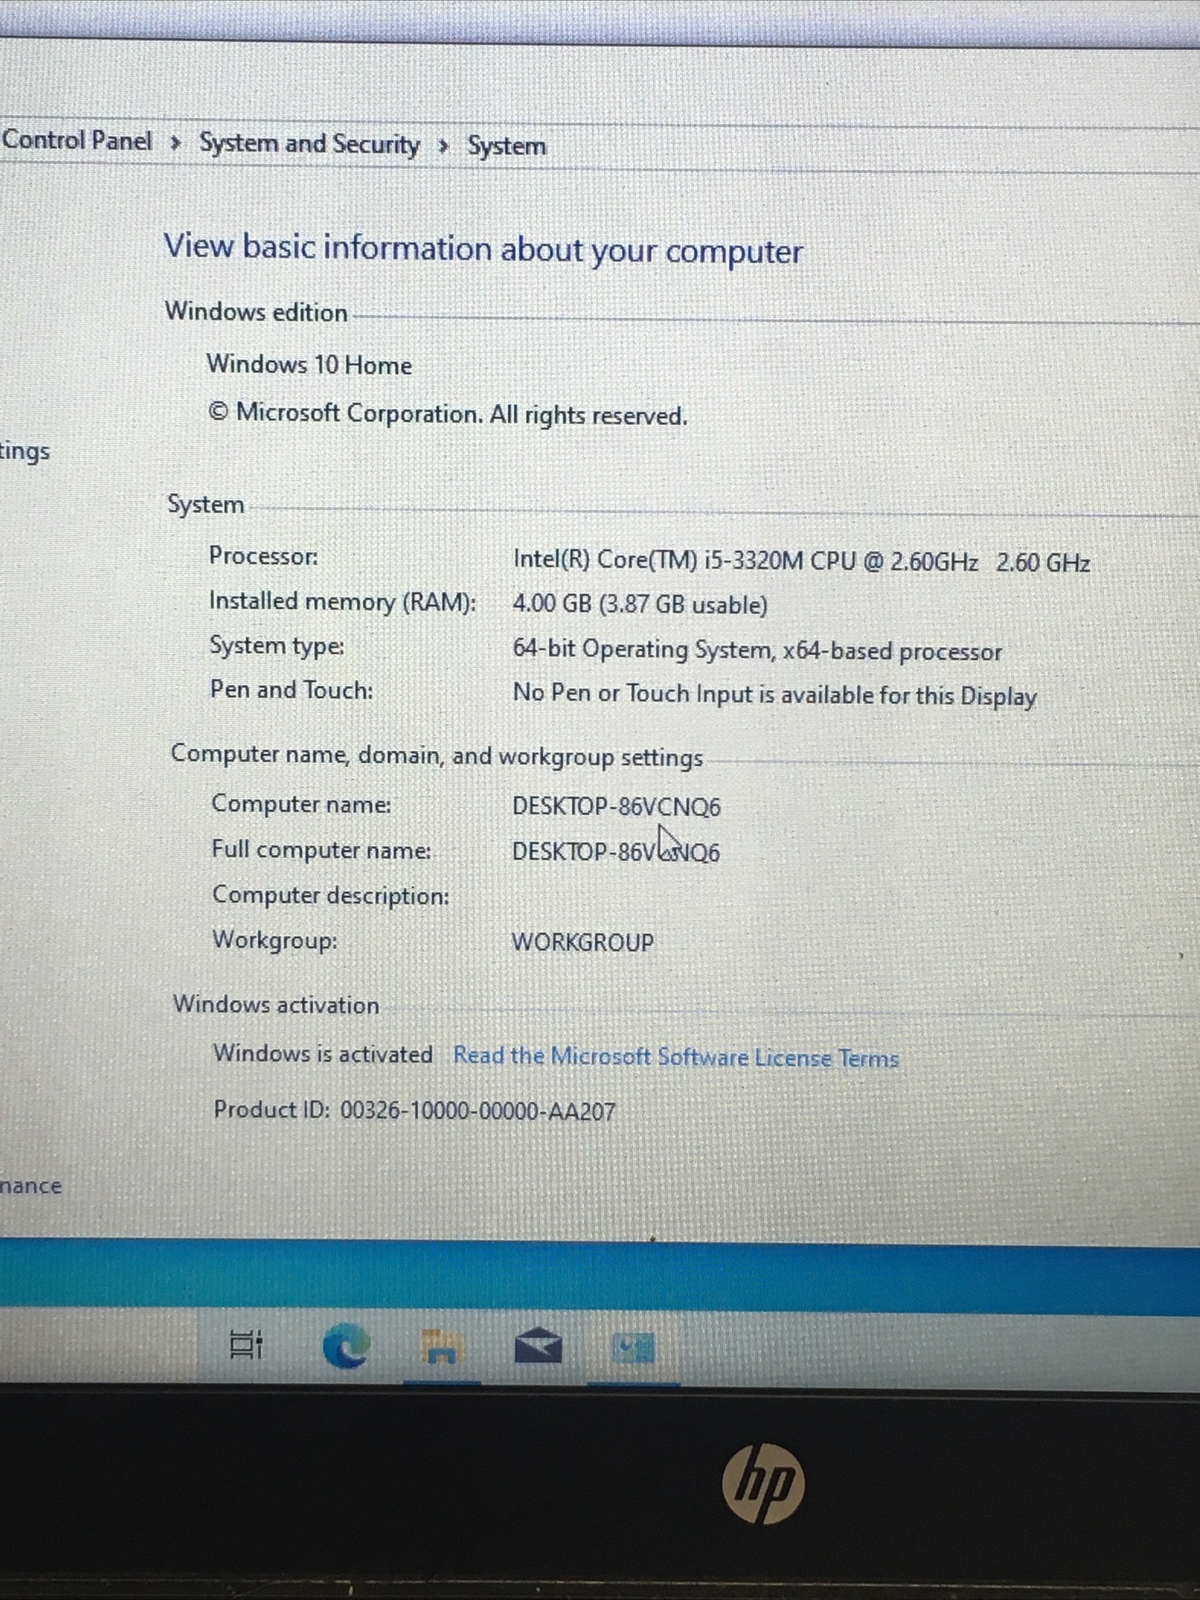This screenshot has height=1600, width=1200.
Task: Go to Control Panel in the breadcrumb
Action: pyautogui.click(x=77, y=140)
